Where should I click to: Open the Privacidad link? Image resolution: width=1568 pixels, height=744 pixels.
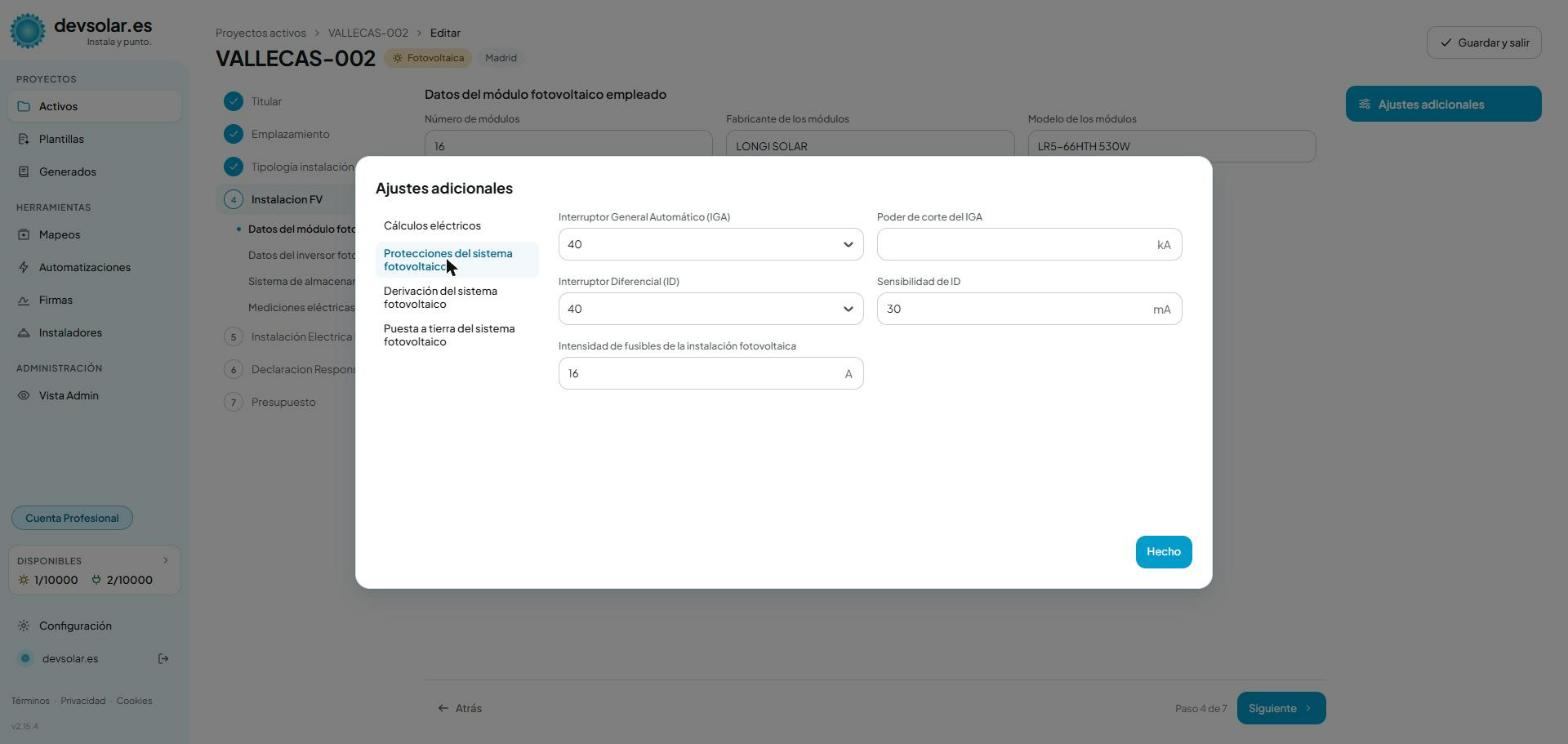tap(83, 701)
